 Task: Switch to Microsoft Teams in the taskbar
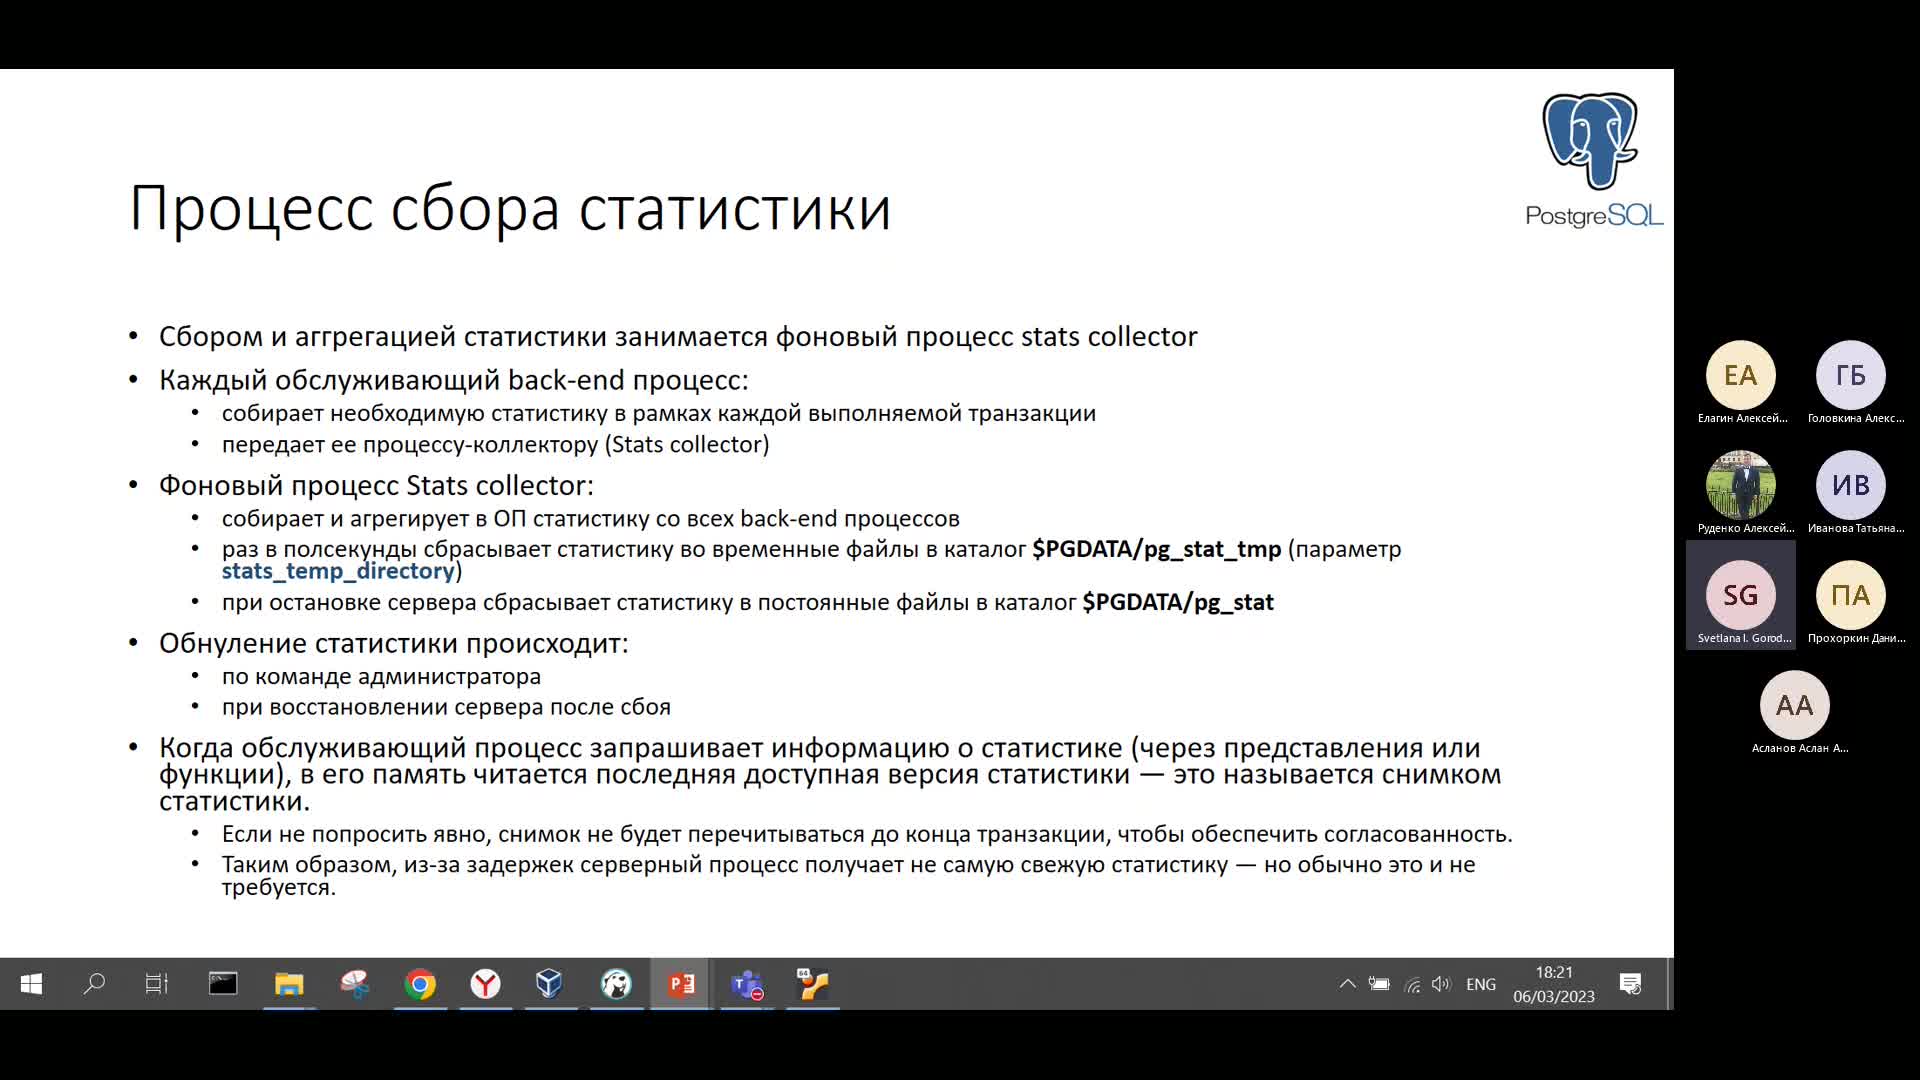(747, 984)
